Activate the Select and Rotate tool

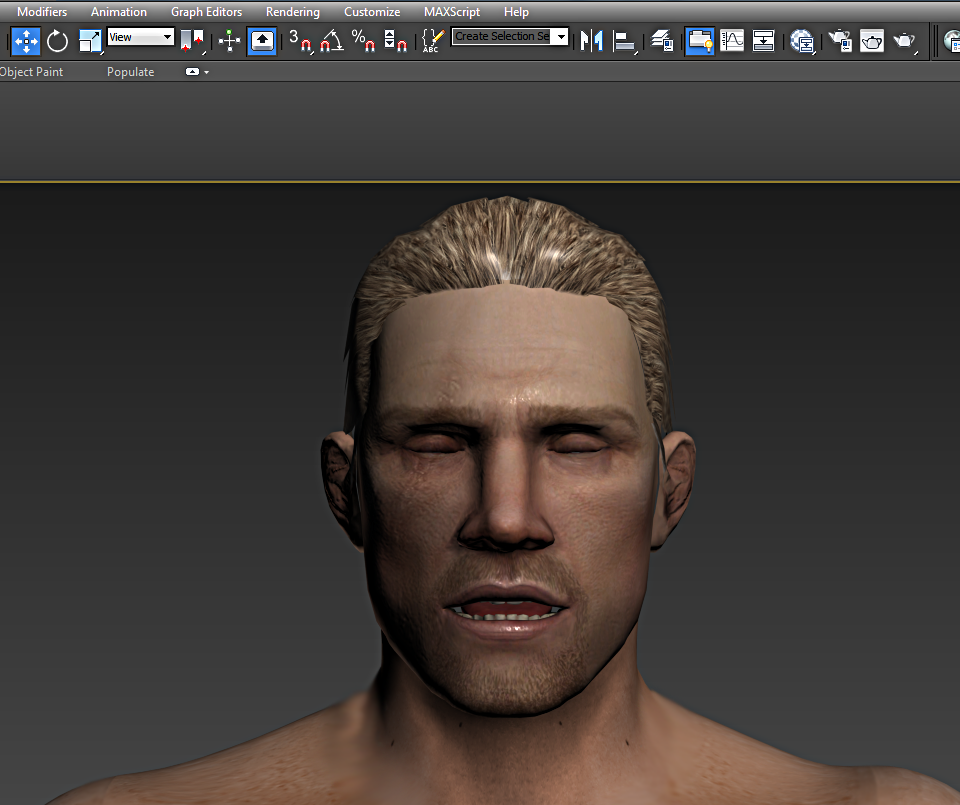(57, 41)
